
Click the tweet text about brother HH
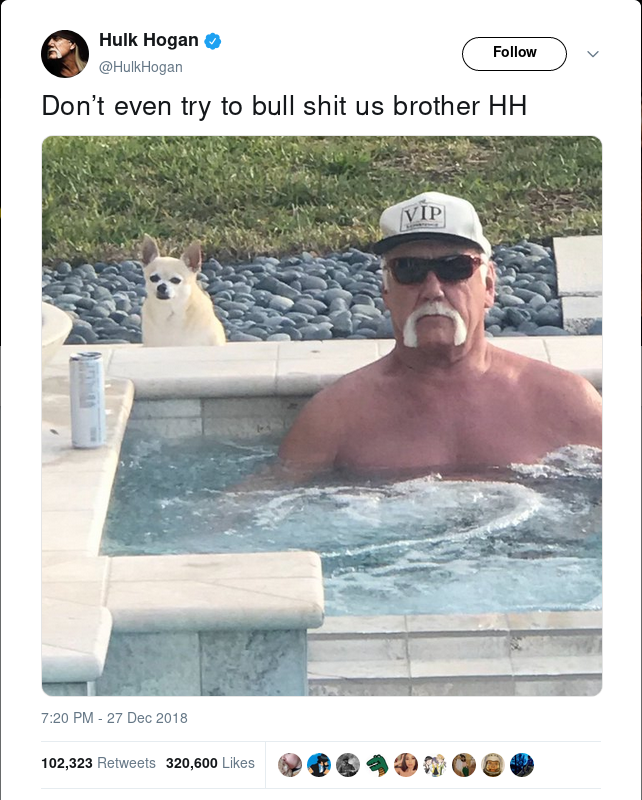pyautogui.click(x=284, y=107)
